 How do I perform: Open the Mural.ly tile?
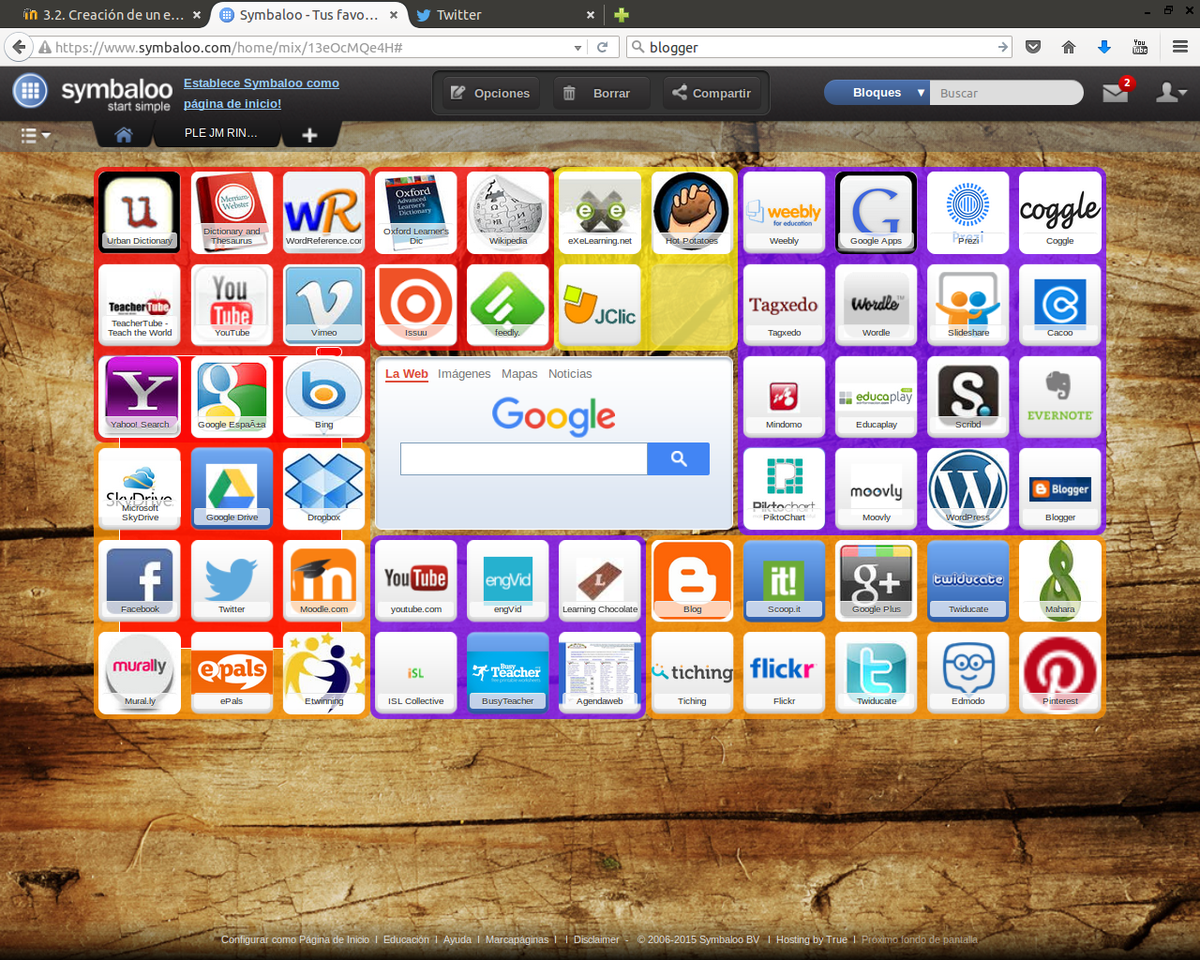coord(140,672)
